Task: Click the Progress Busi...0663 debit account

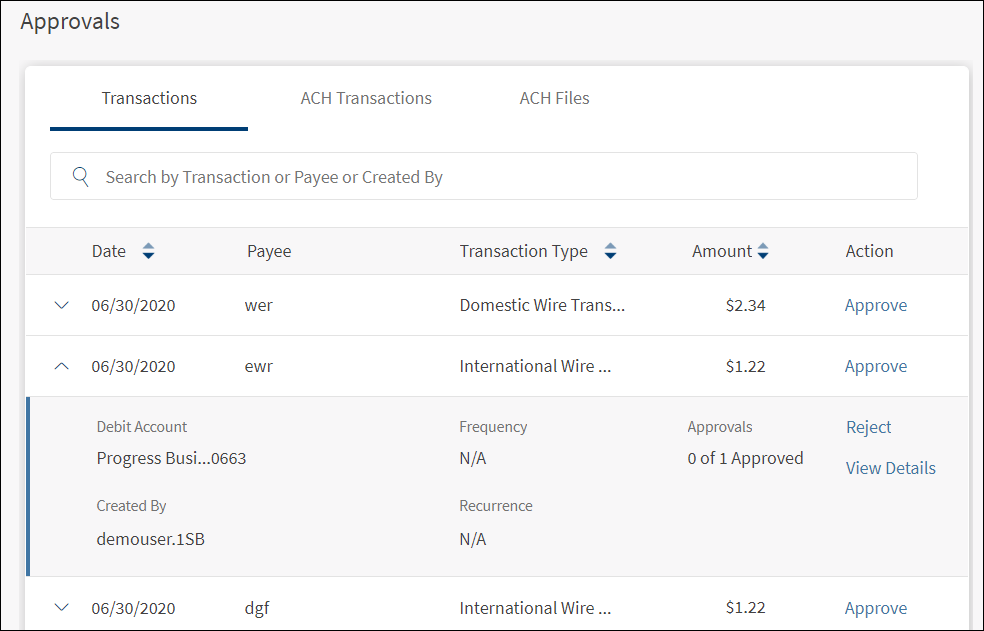Action: [x=171, y=459]
